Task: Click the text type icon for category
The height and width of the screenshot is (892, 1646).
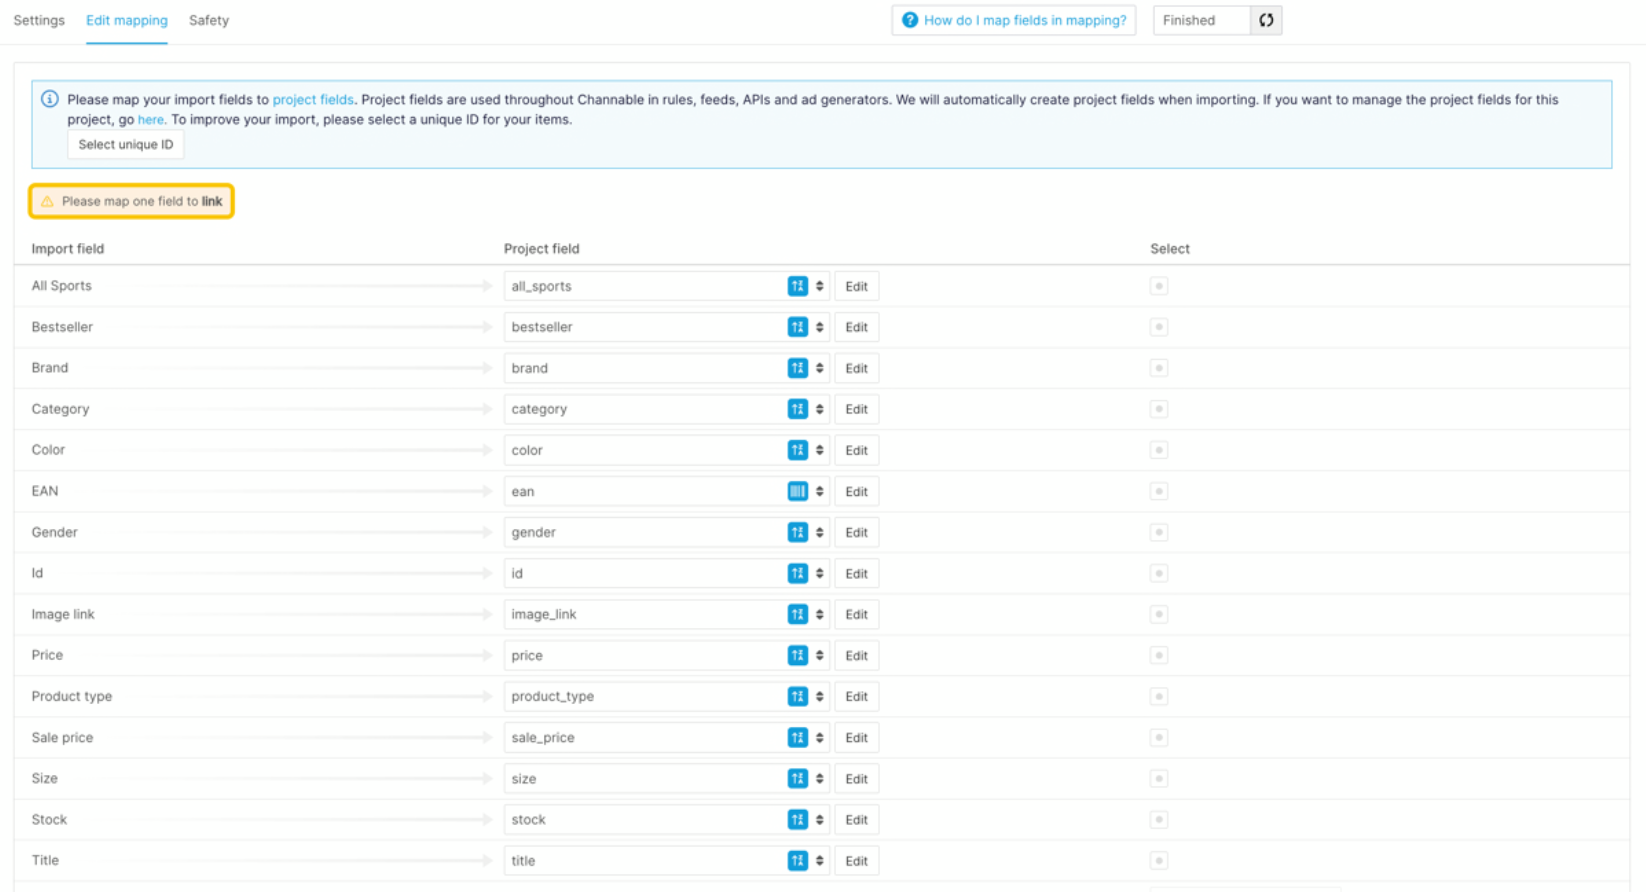Action: (797, 409)
